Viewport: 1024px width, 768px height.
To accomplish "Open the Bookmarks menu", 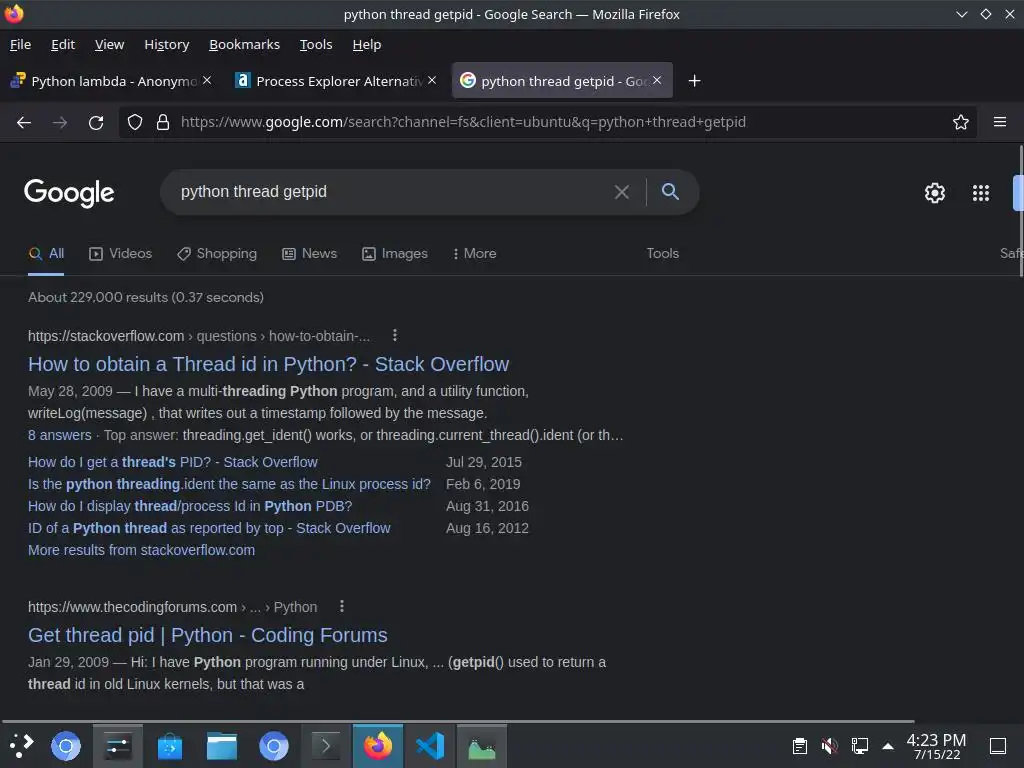I will pyautogui.click(x=244, y=44).
